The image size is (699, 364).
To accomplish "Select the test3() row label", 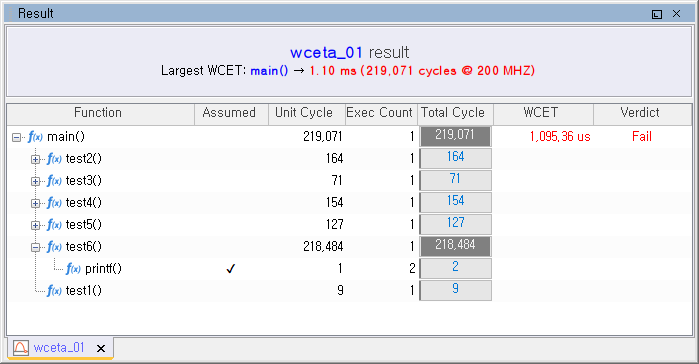I will tap(84, 180).
